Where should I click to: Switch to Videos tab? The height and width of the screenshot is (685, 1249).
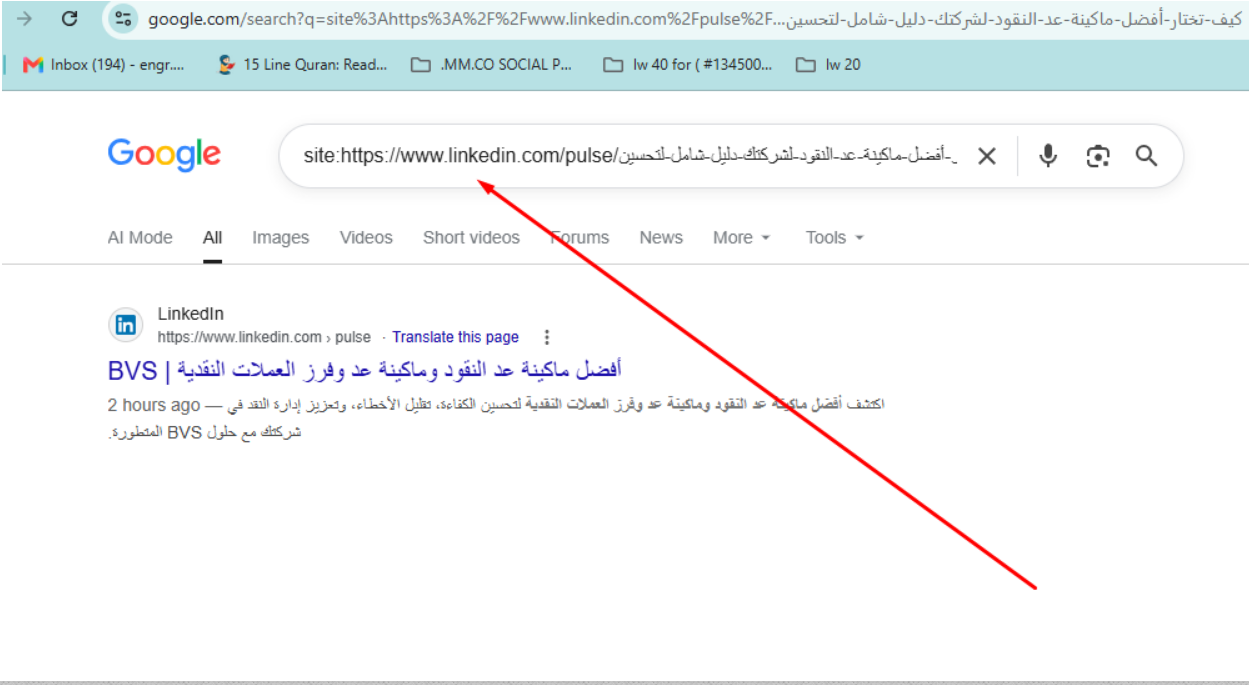coord(366,238)
